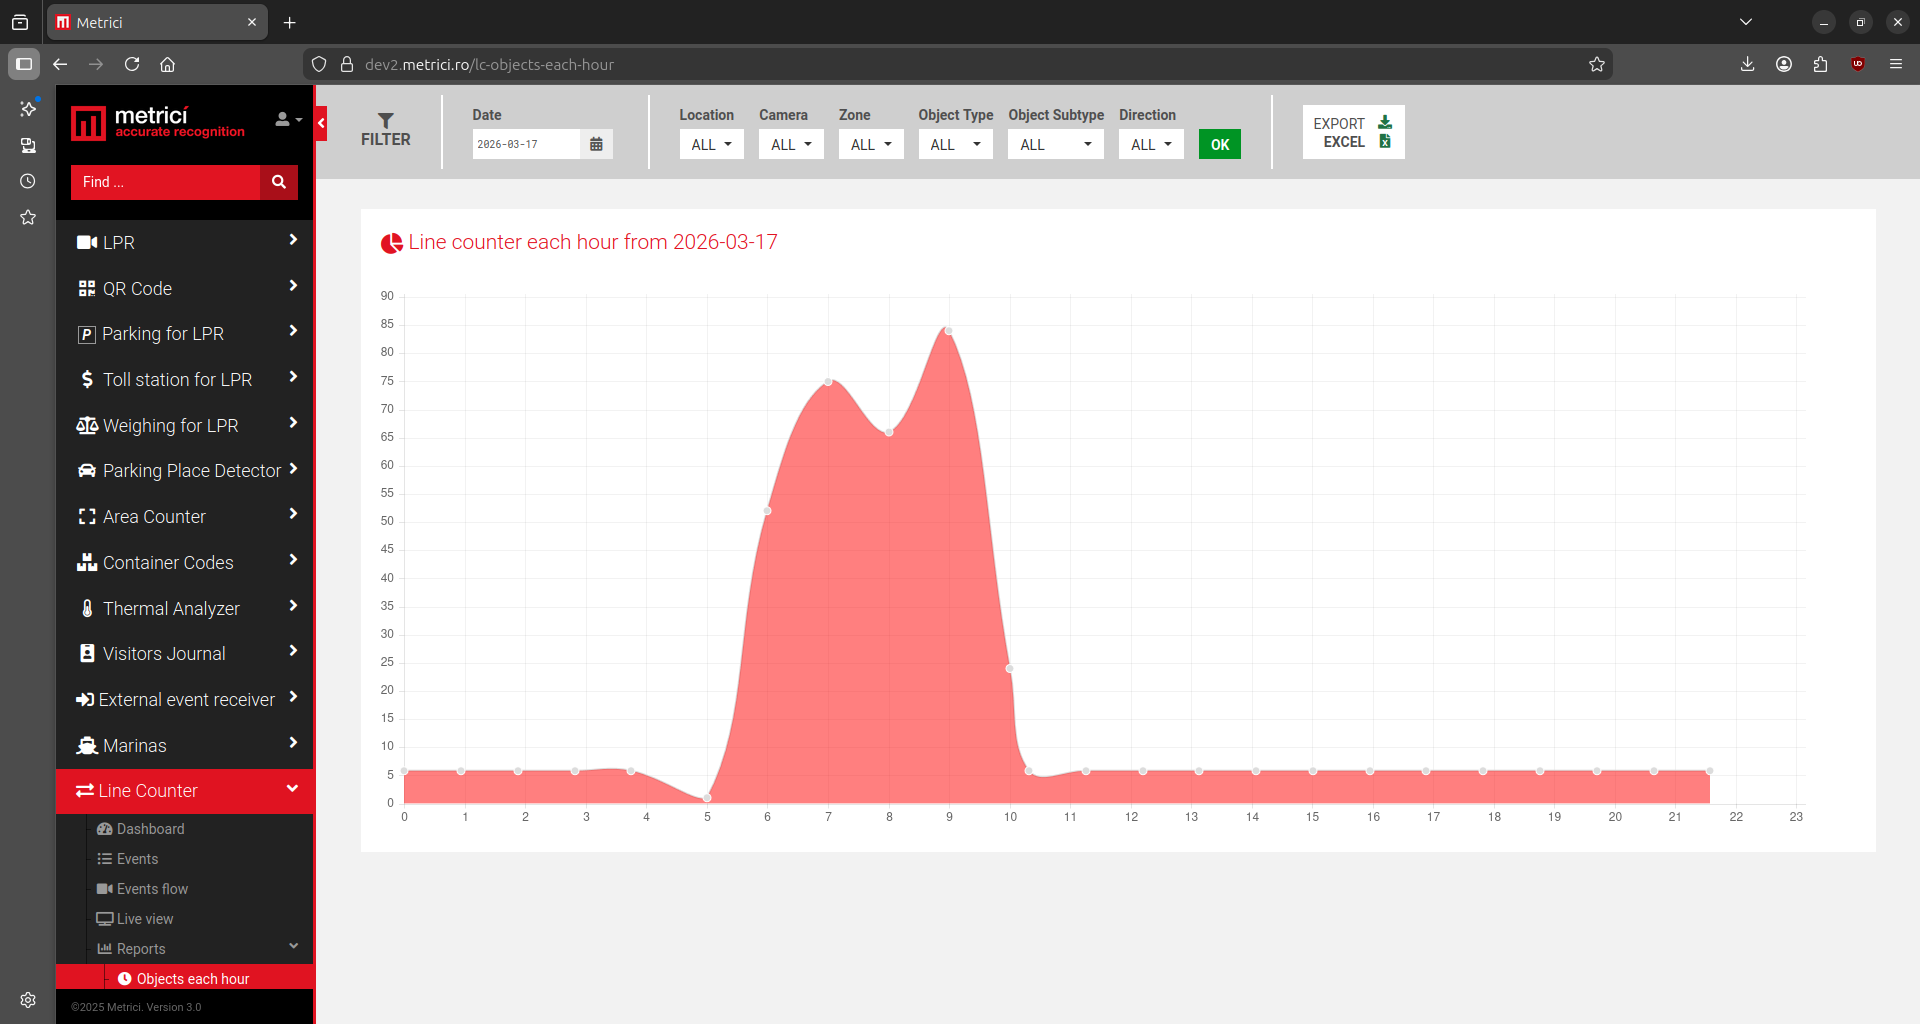Click the chart data point at hour 9

(948, 330)
